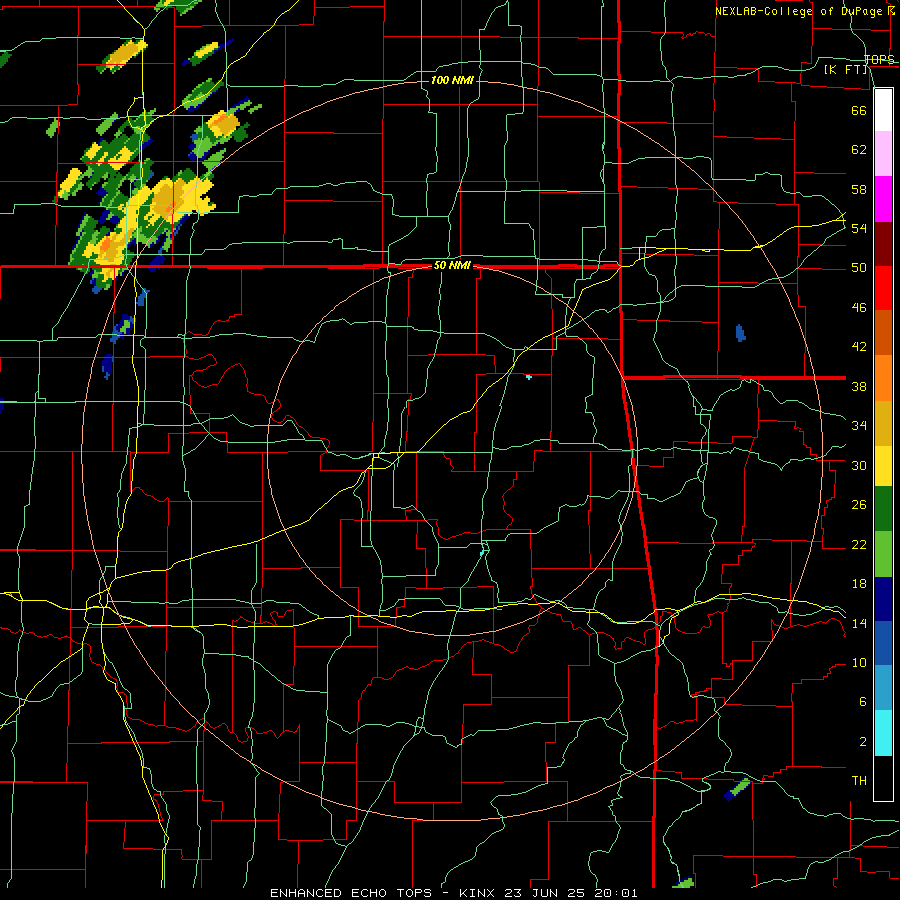Select the dark maroon legend color band
The width and height of the screenshot is (900, 900).
point(883,243)
